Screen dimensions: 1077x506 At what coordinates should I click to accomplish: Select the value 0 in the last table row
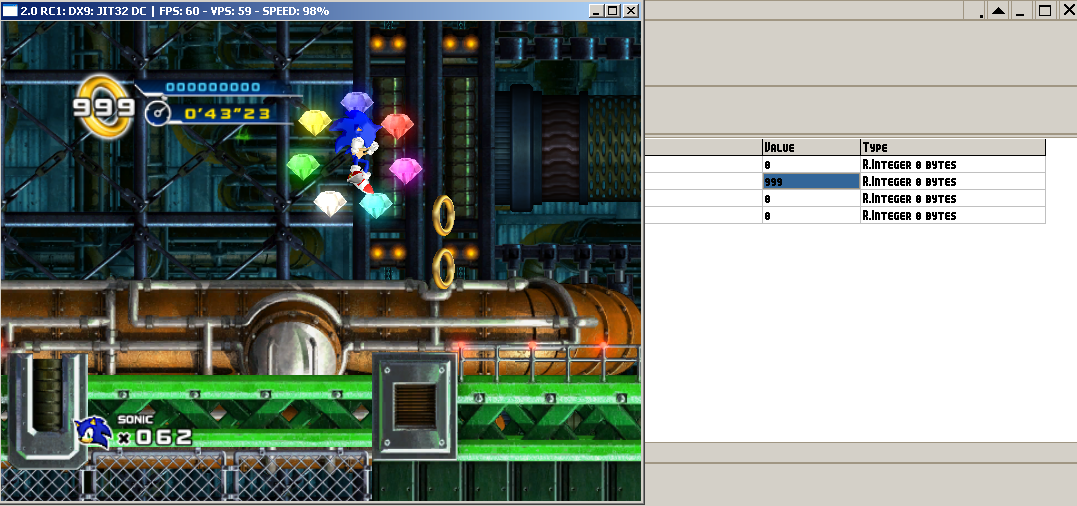811,216
